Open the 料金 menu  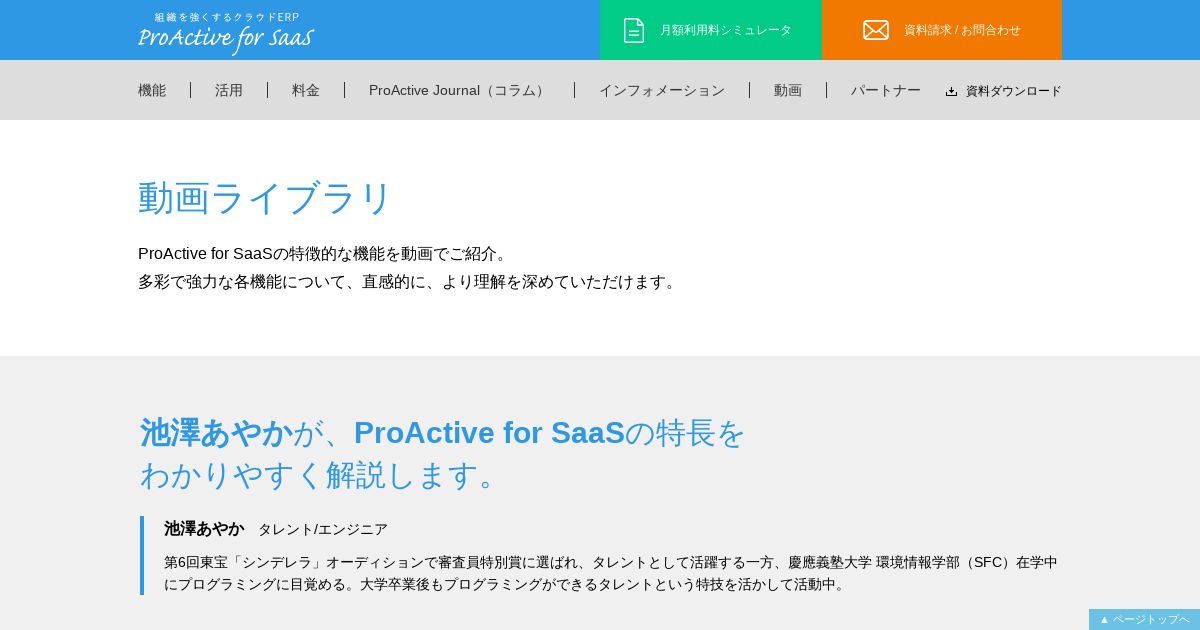[306, 90]
